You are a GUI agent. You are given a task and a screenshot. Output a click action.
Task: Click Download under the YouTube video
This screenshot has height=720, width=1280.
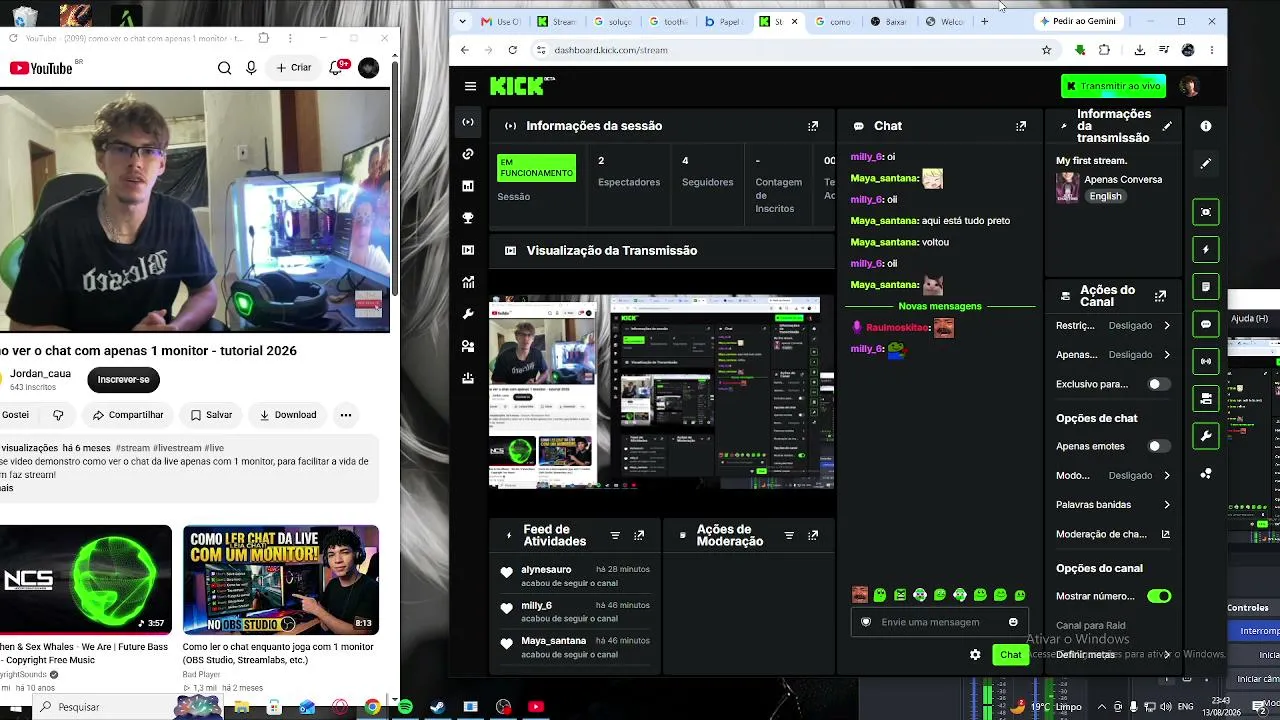[288, 415]
